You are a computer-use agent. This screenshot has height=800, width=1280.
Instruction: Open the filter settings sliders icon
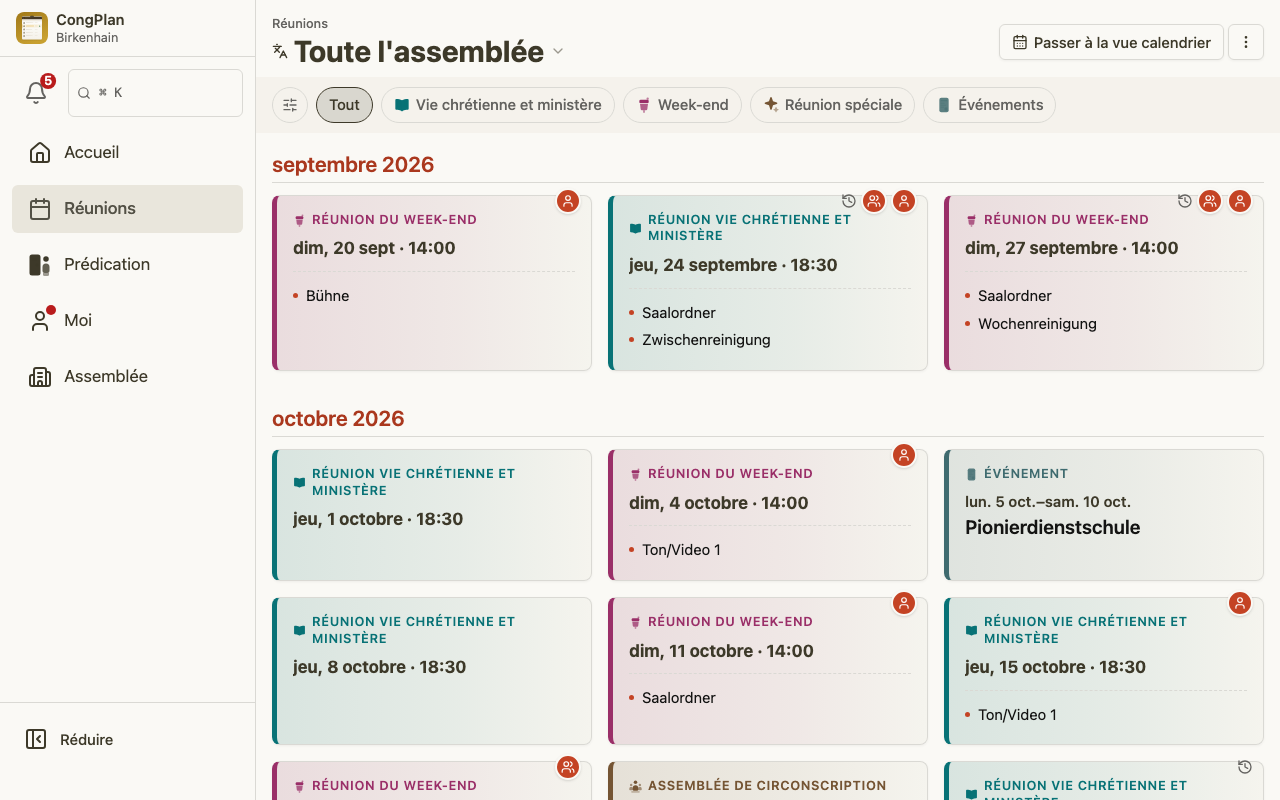pos(290,105)
